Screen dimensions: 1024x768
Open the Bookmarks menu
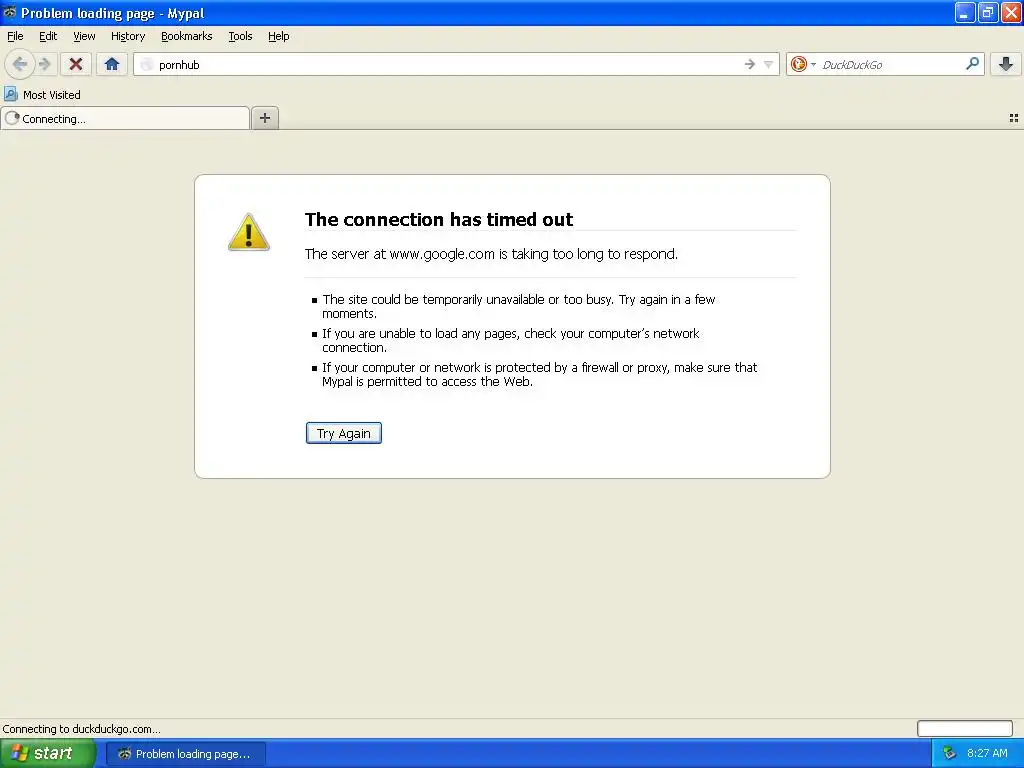187,36
